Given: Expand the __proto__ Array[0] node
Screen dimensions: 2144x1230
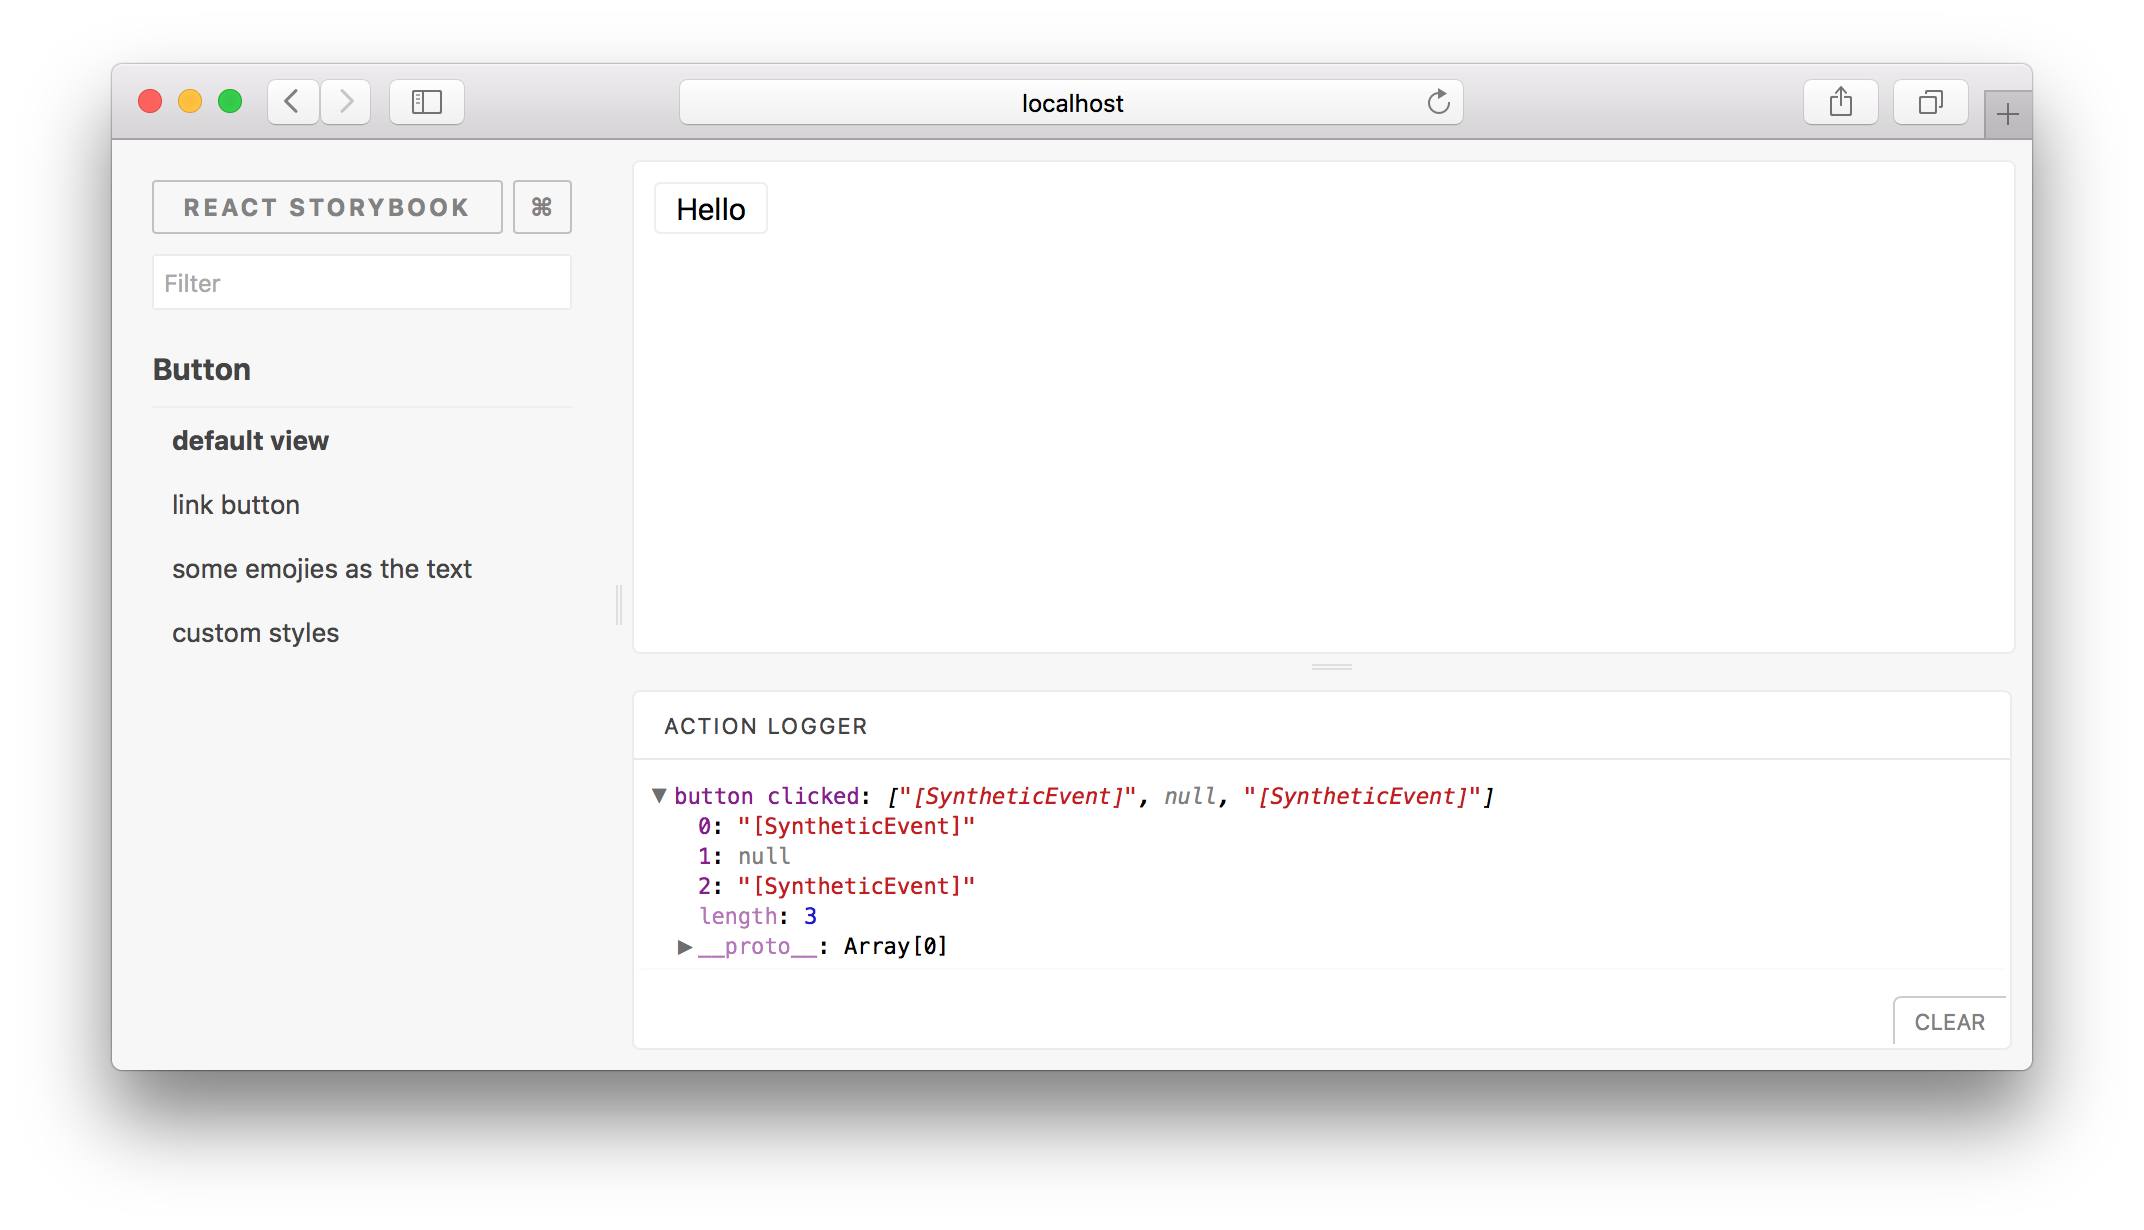Looking at the screenshot, I should (685, 946).
